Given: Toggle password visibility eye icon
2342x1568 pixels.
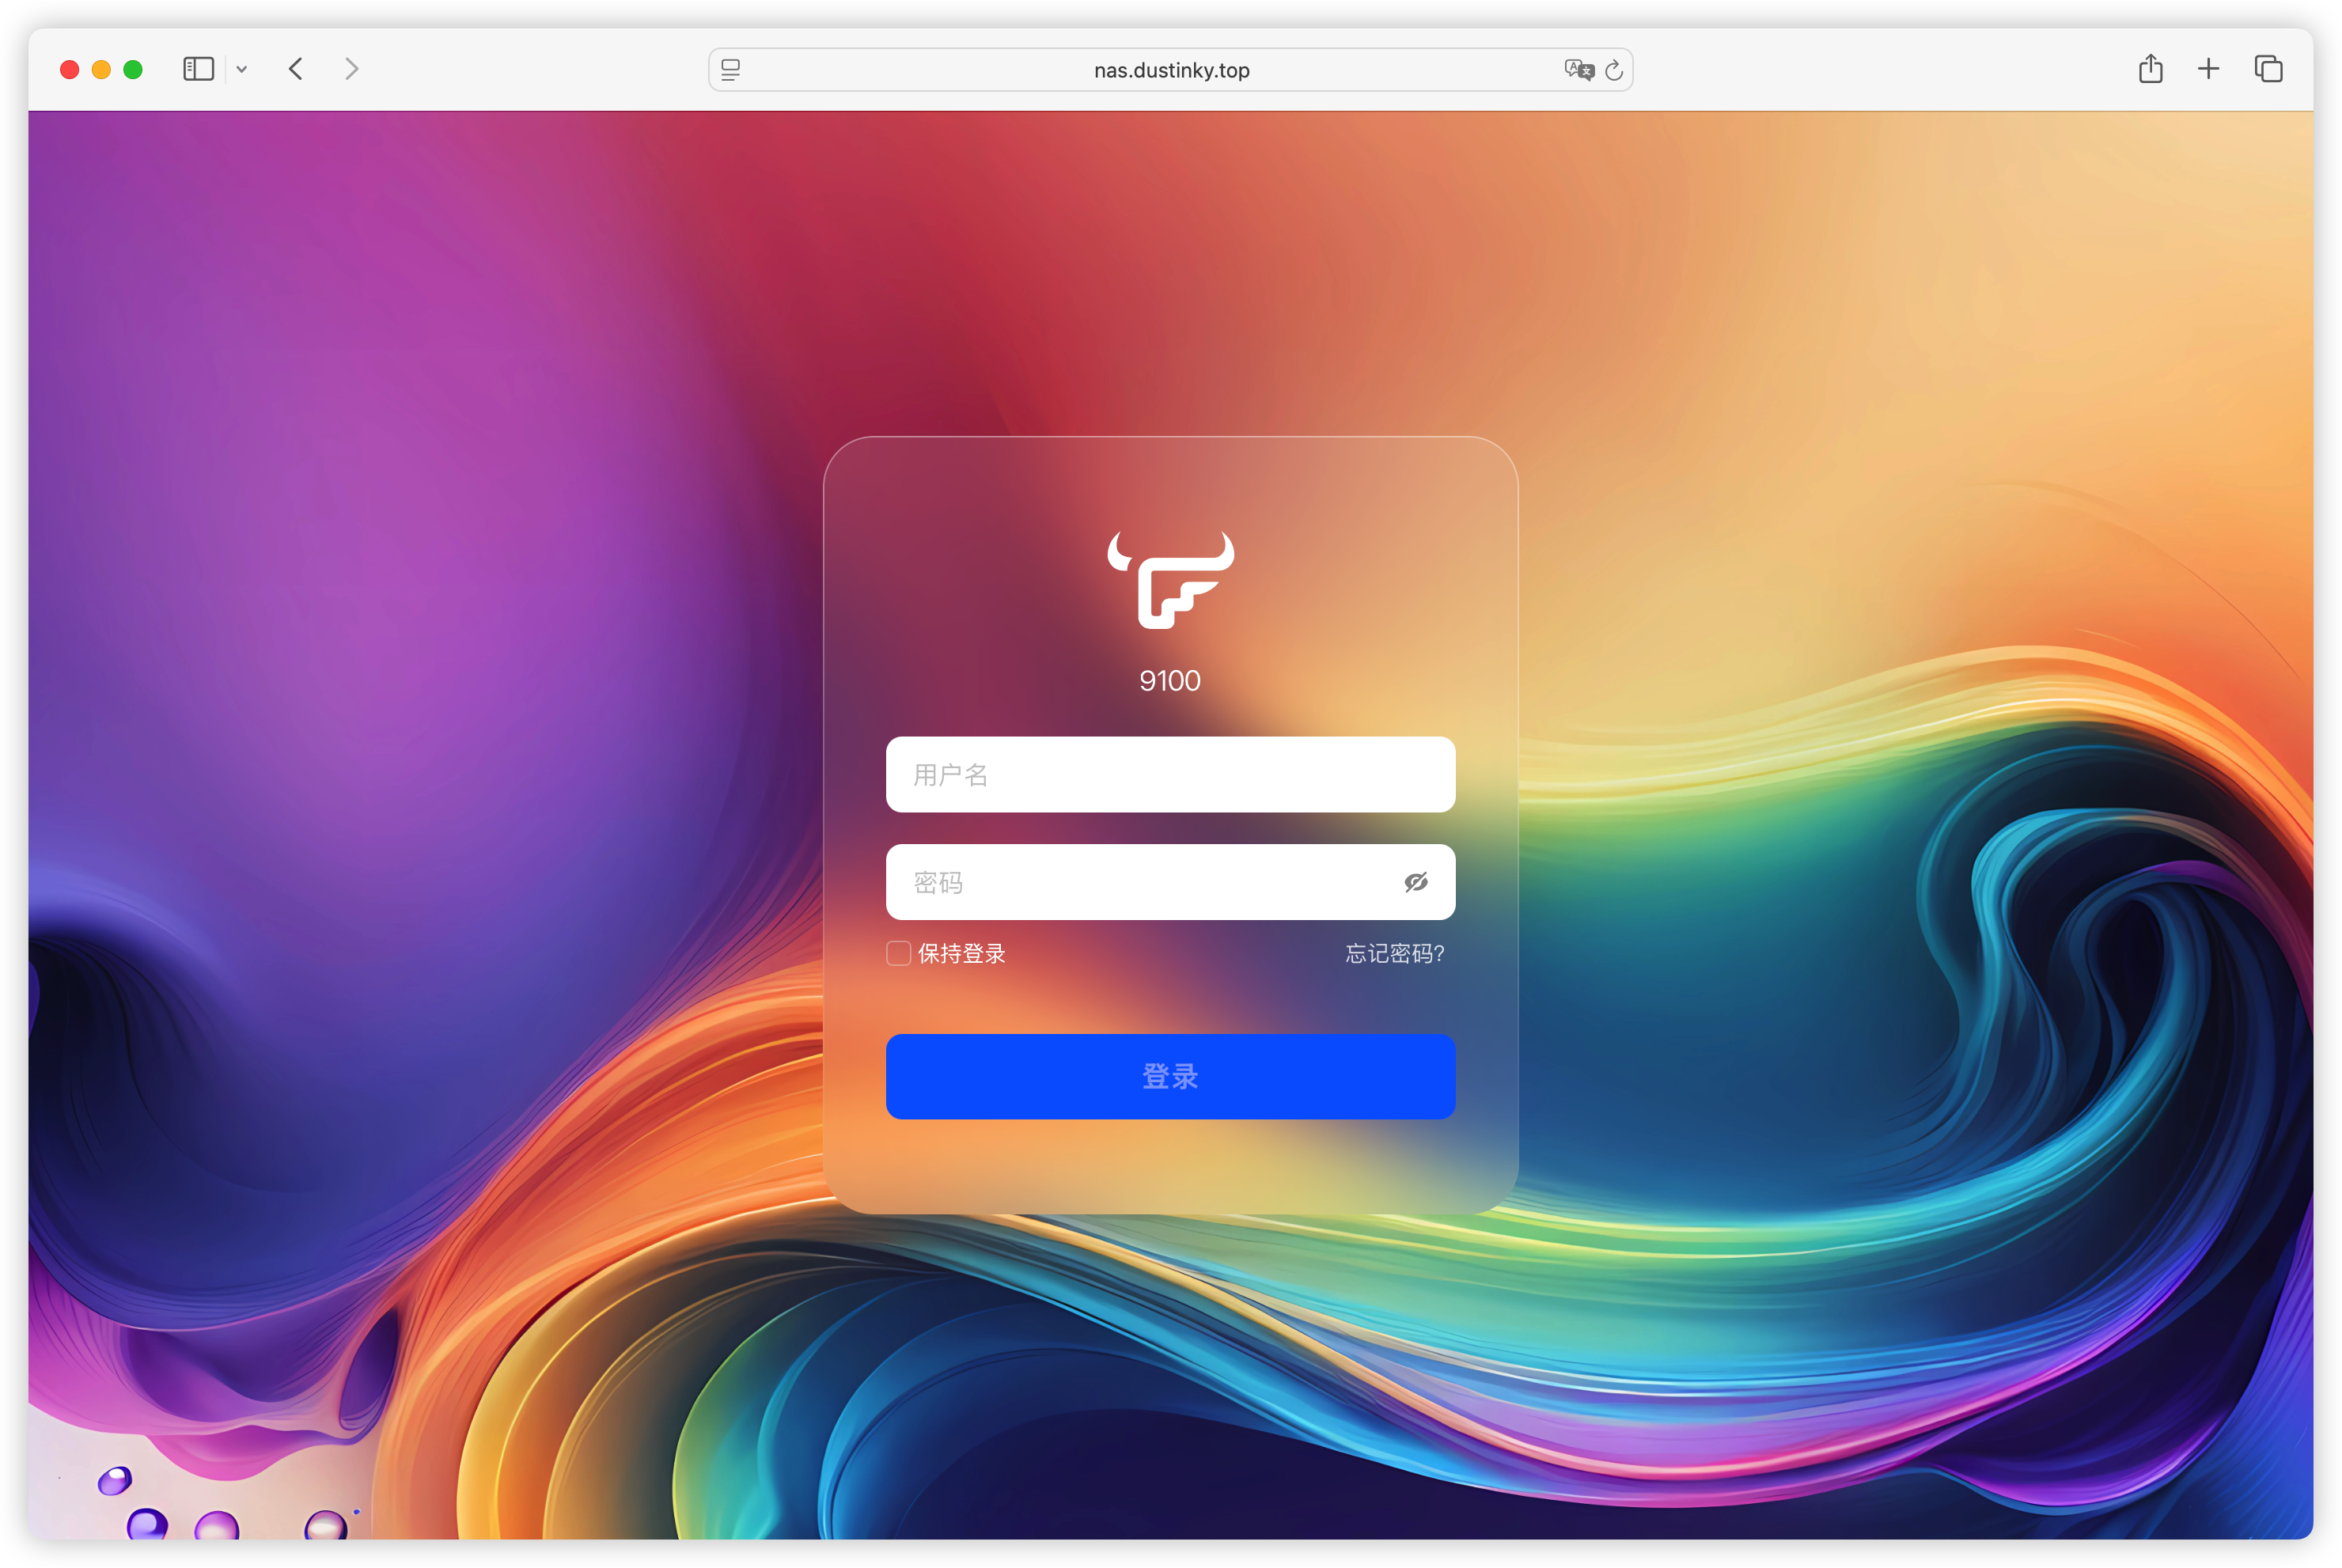Looking at the screenshot, I should tap(1416, 882).
